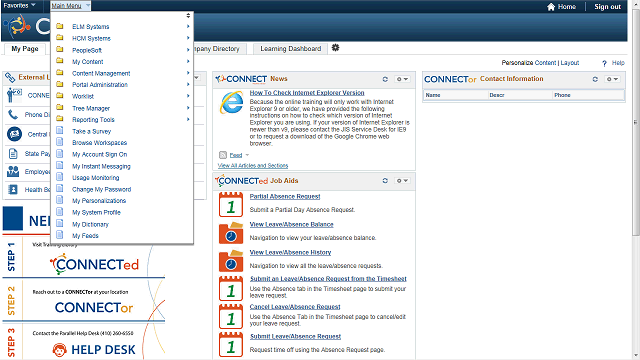Click the CONNECTed step 1 banner

[x=94, y=264]
